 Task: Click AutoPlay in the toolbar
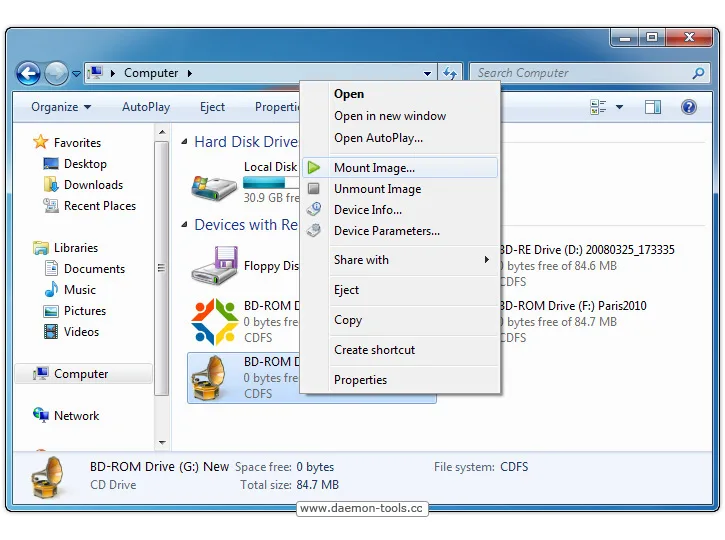pyautogui.click(x=146, y=107)
